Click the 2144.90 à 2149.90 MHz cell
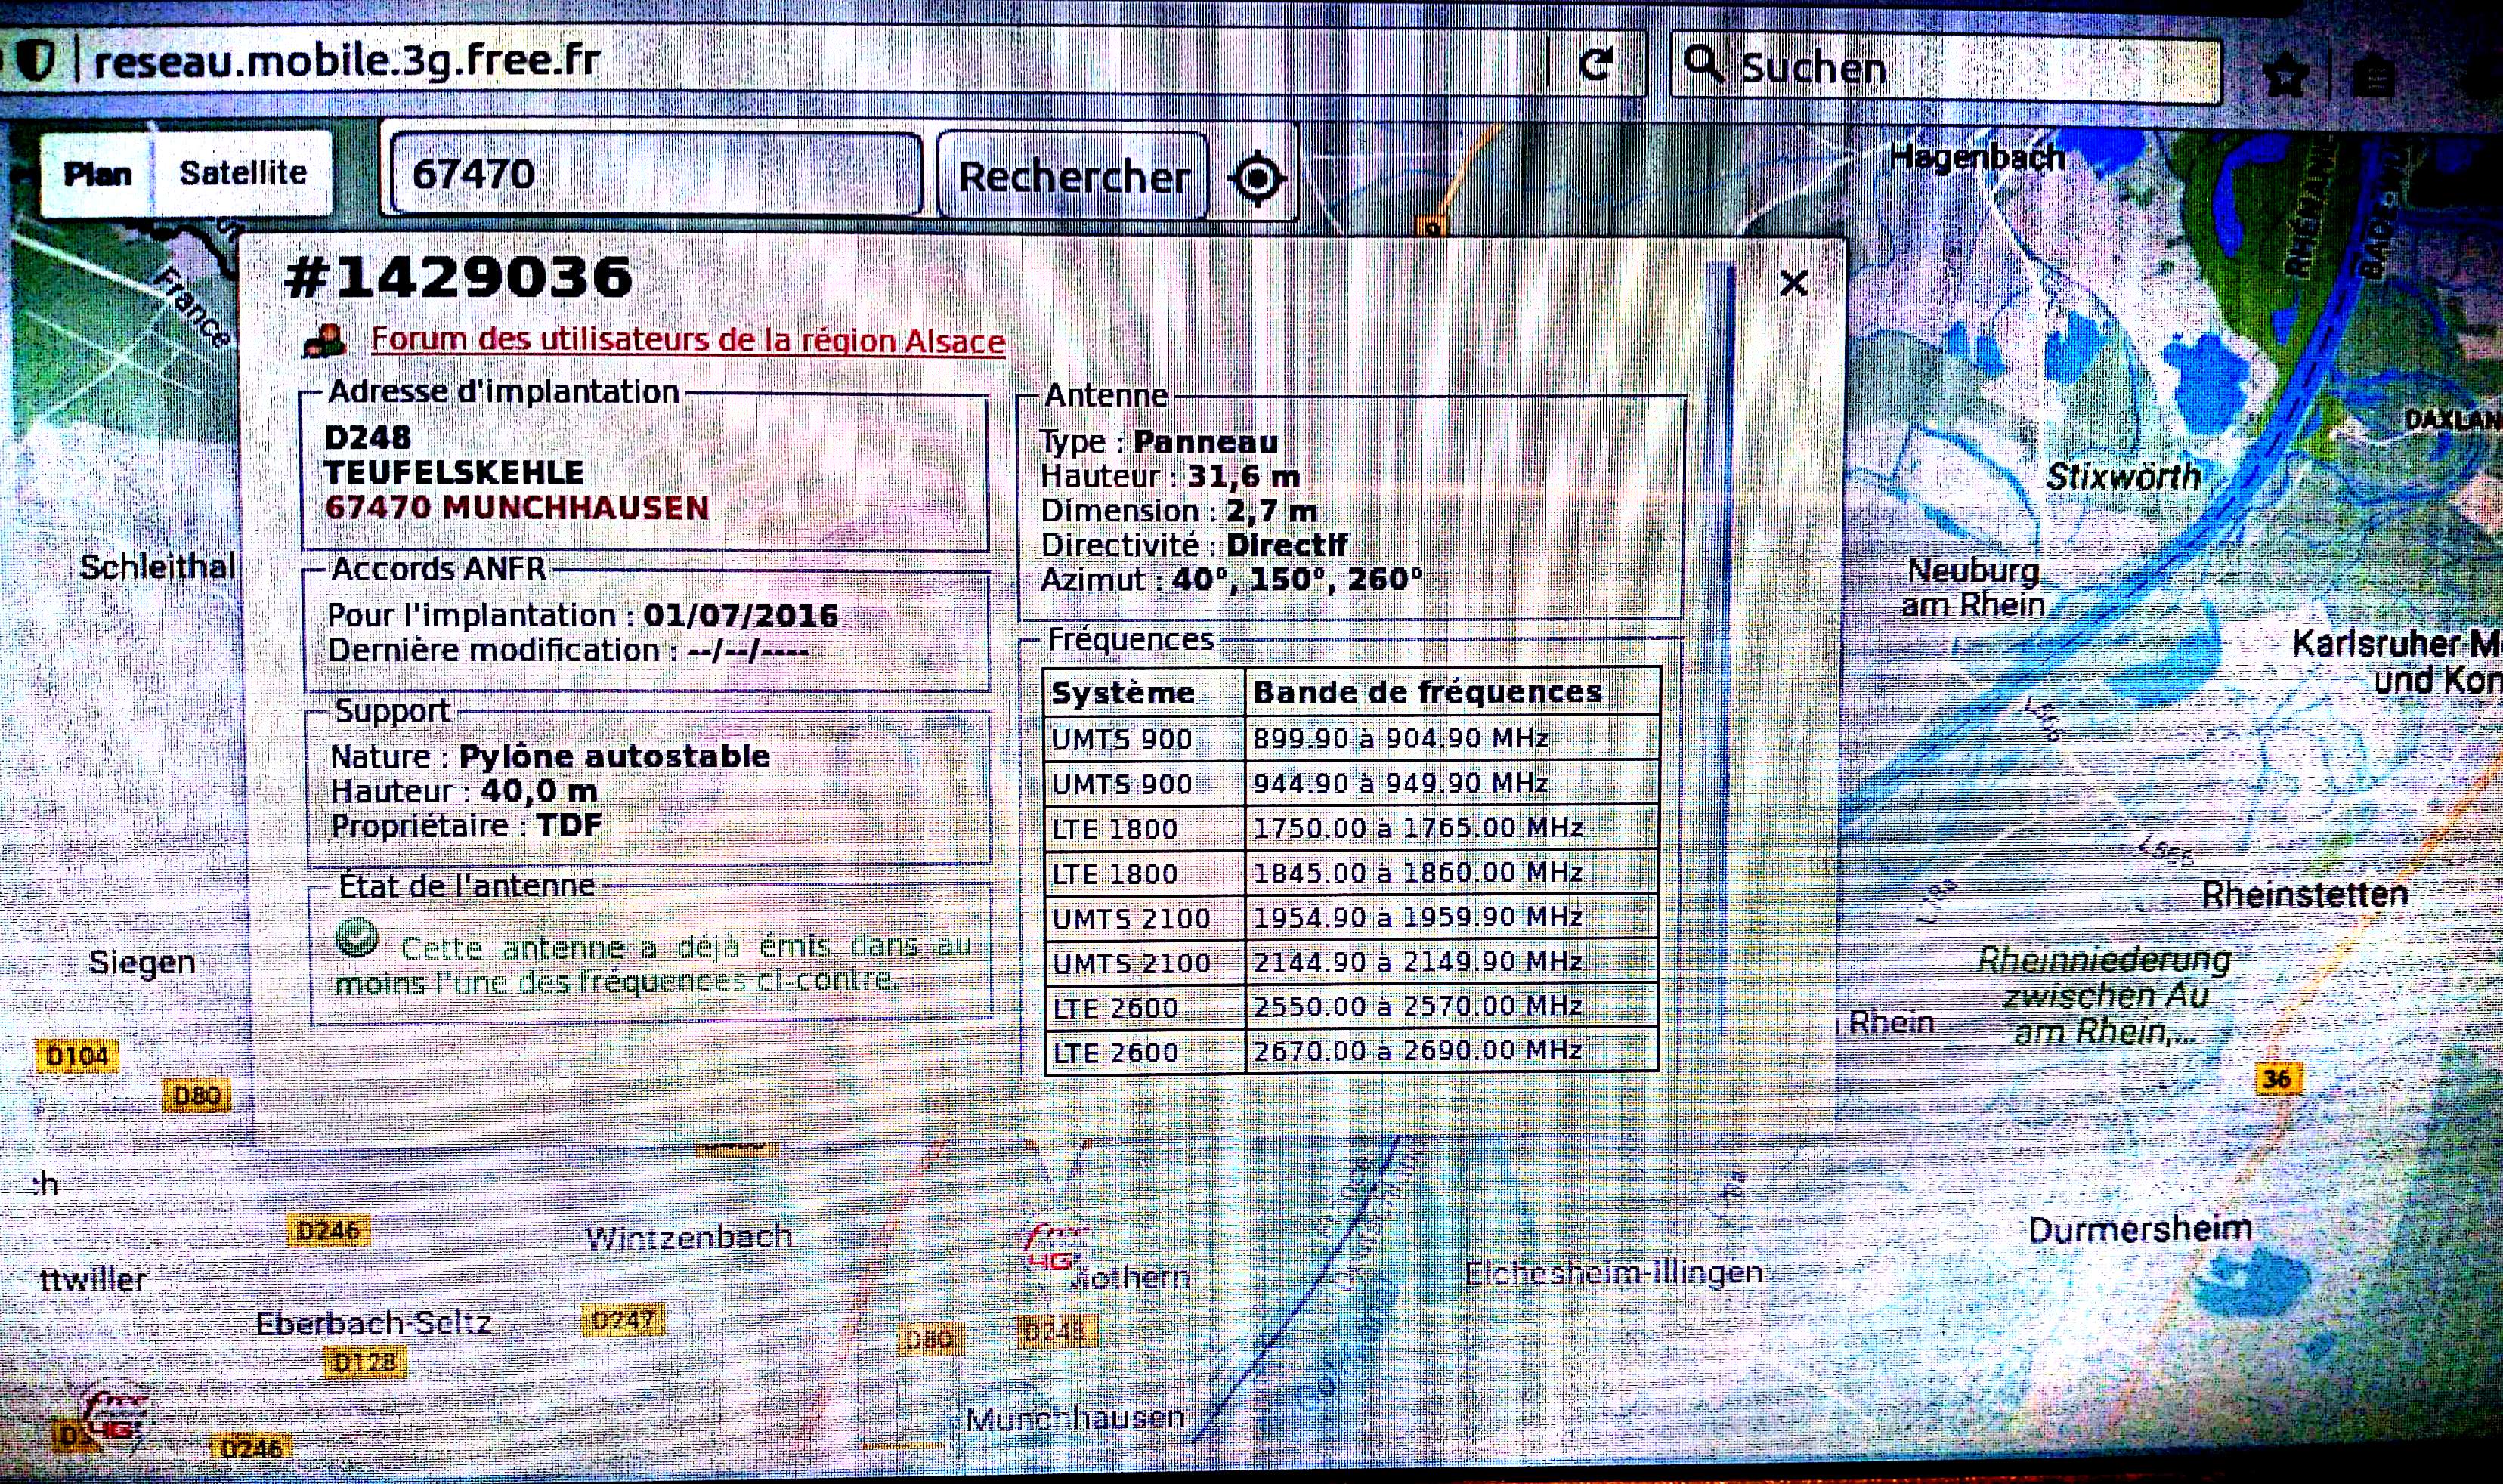Screen dimensions: 2503x1484 click(x=1452, y=962)
